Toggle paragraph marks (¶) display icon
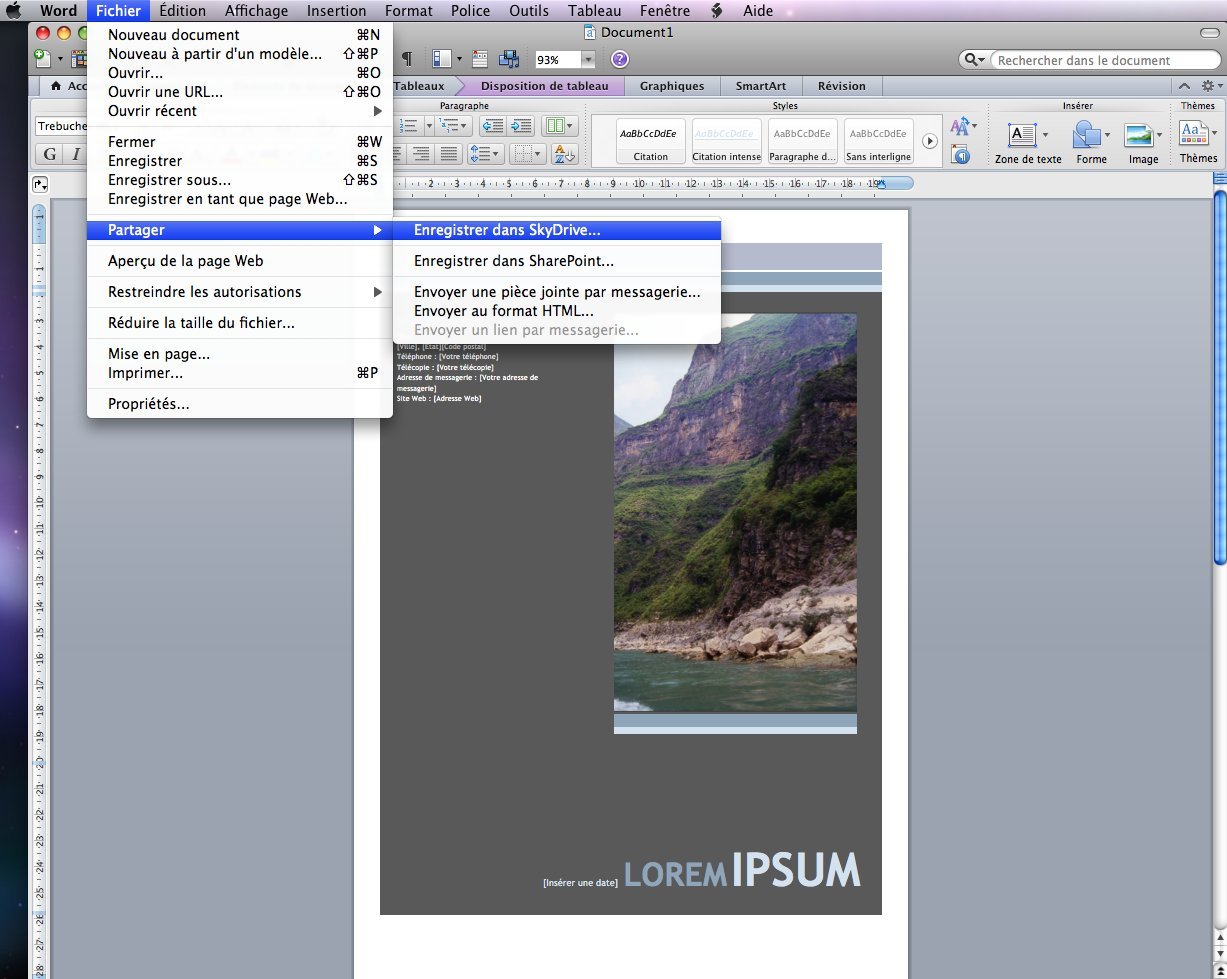The width and height of the screenshot is (1227, 979). (x=406, y=59)
